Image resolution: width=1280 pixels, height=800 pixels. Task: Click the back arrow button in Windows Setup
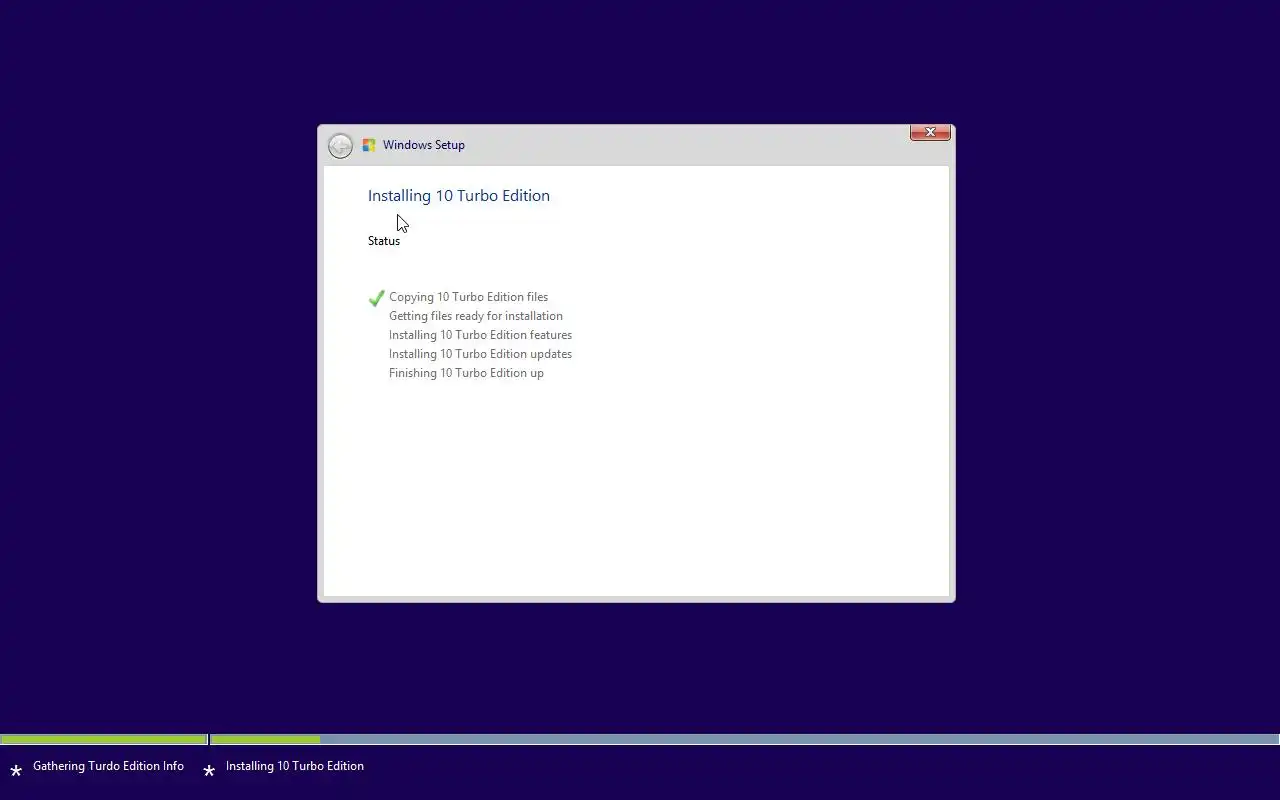click(340, 146)
